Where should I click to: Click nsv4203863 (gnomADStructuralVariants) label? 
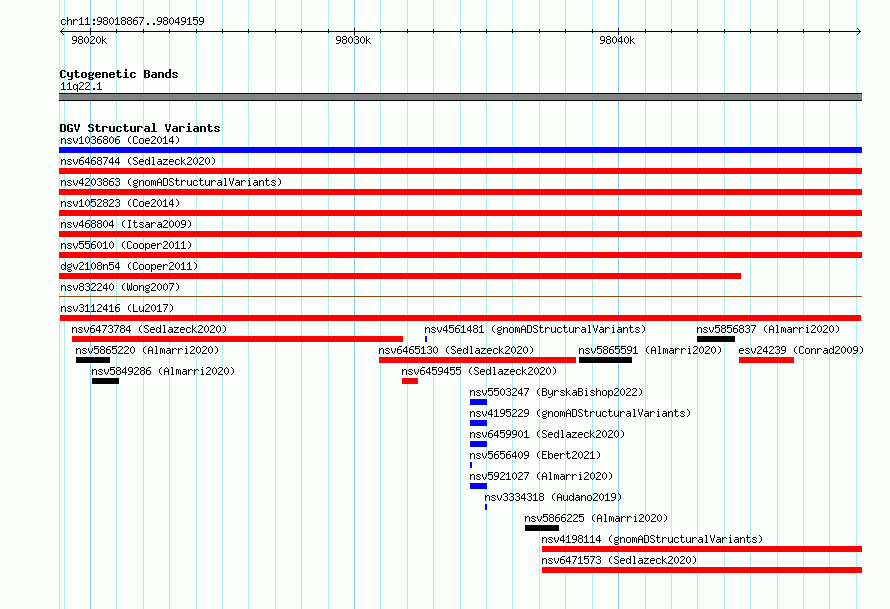point(171,182)
